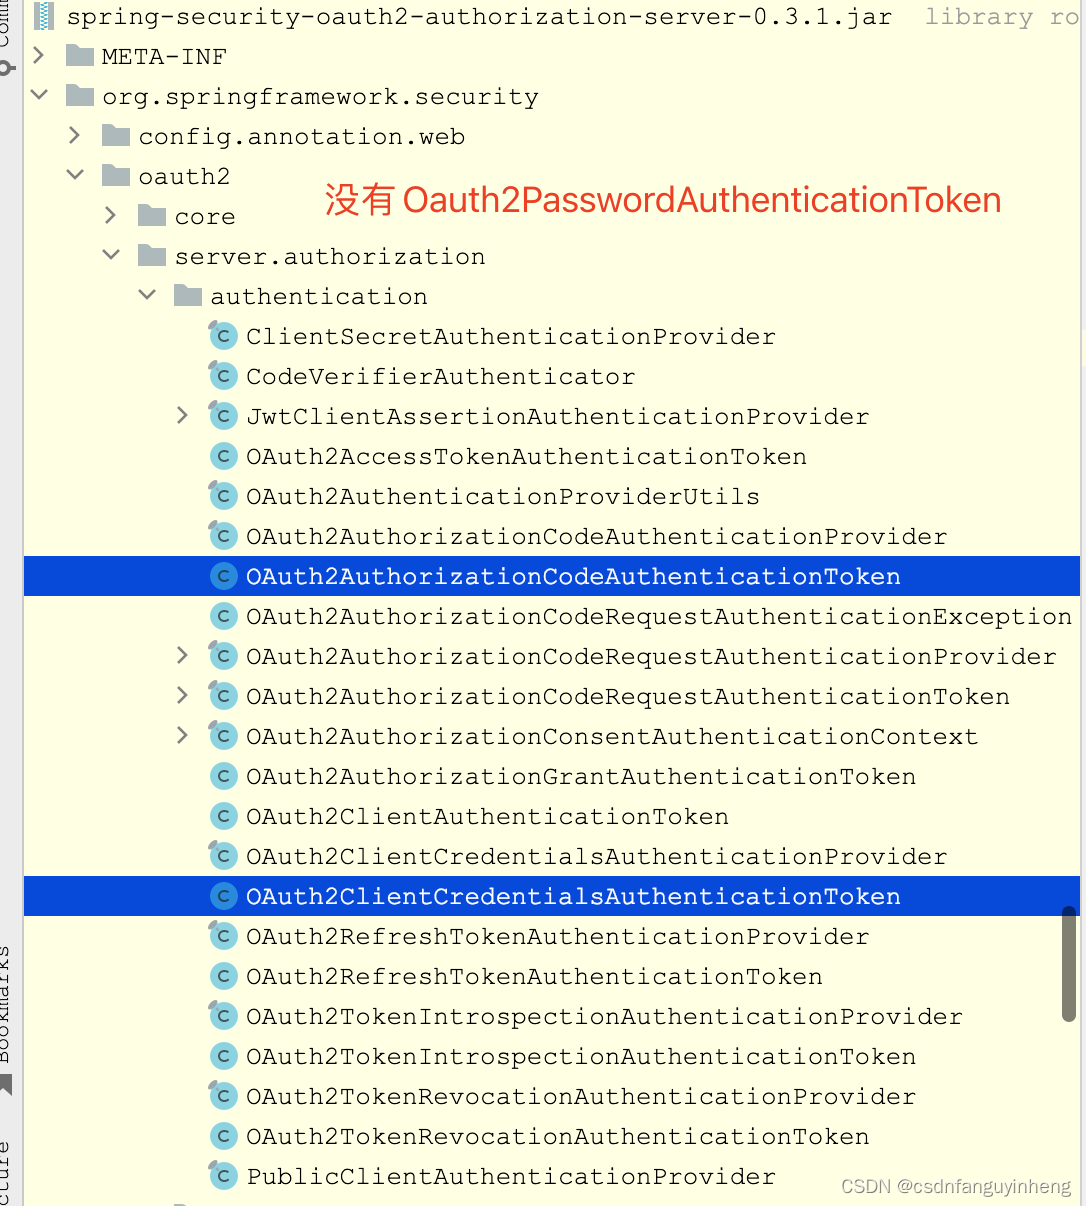This screenshot has width=1086, height=1206.
Task: Click the oauth2 package folder icon
Action: [x=116, y=176]
